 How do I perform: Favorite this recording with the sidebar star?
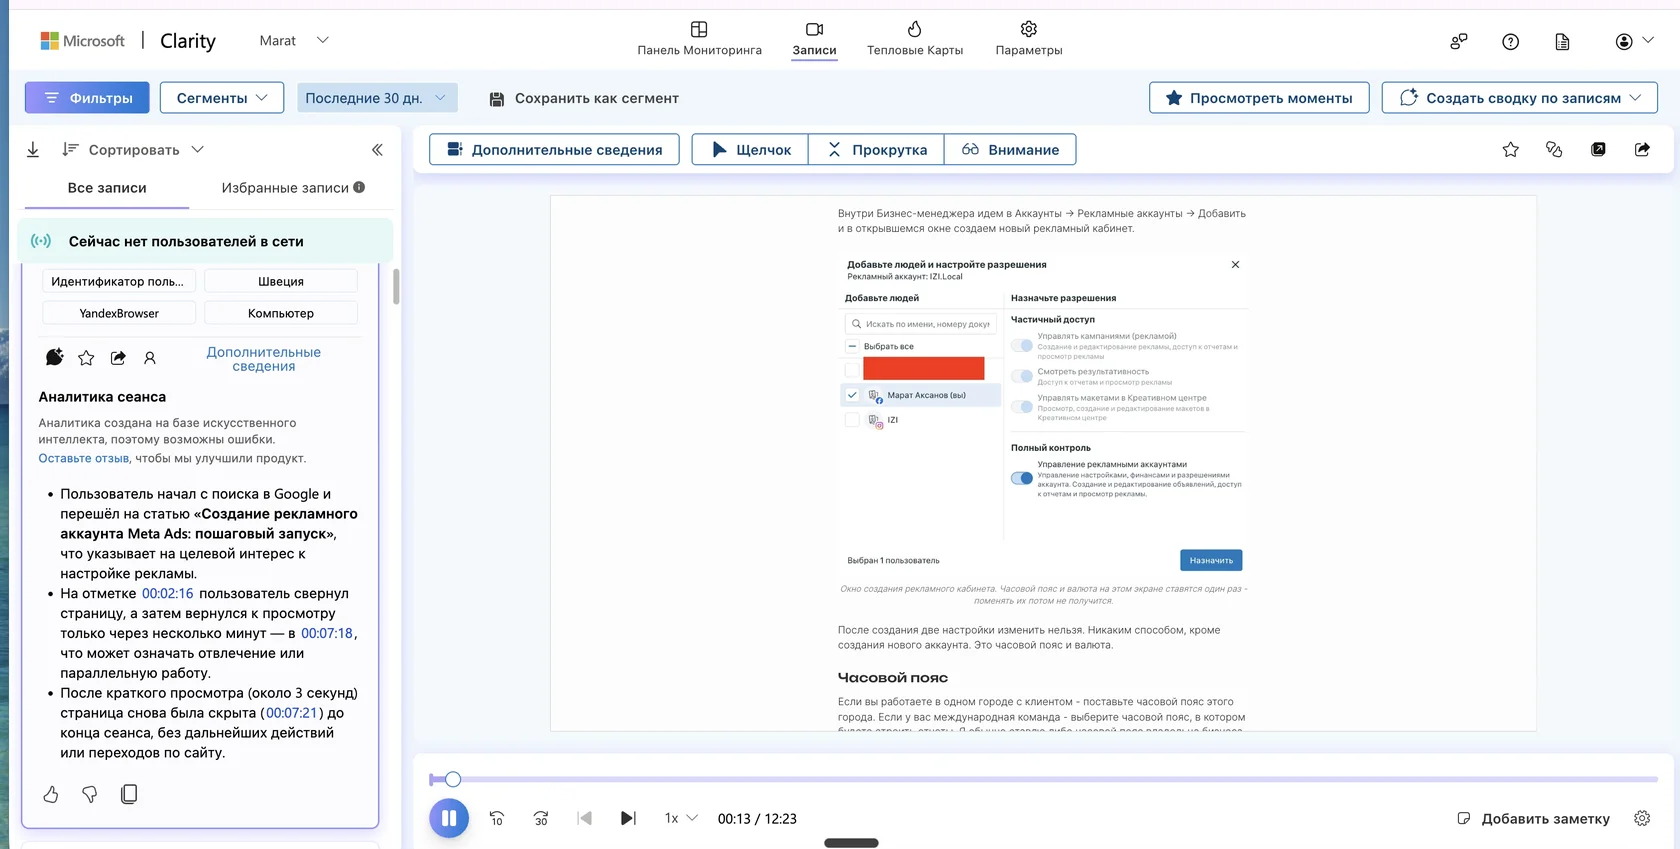(86, 358)
